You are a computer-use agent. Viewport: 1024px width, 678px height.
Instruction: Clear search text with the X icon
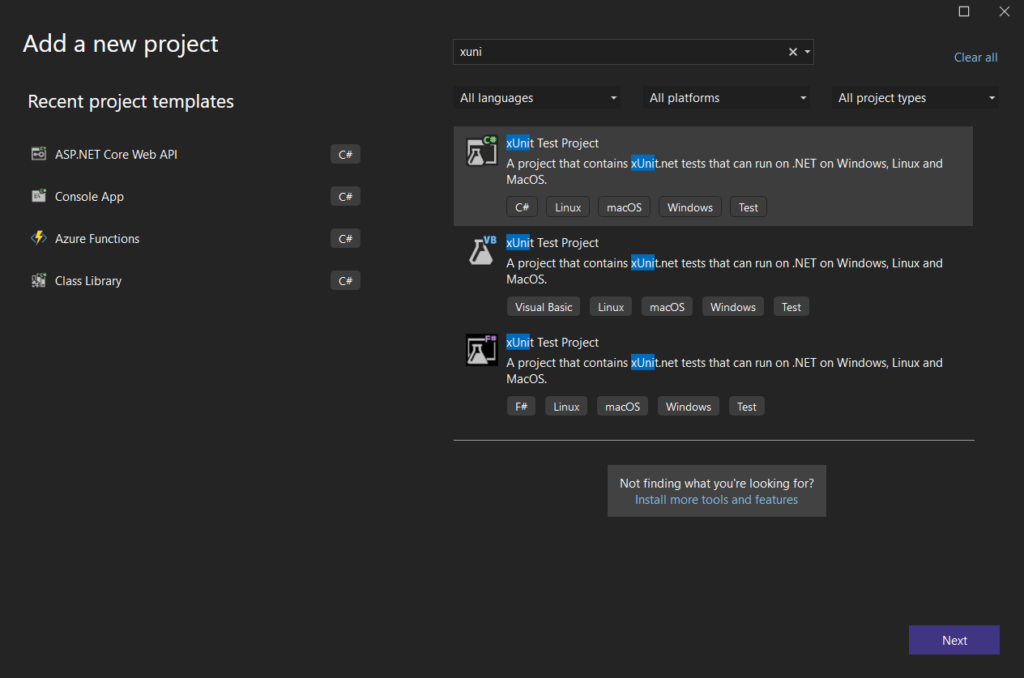(x=793, y=52)
